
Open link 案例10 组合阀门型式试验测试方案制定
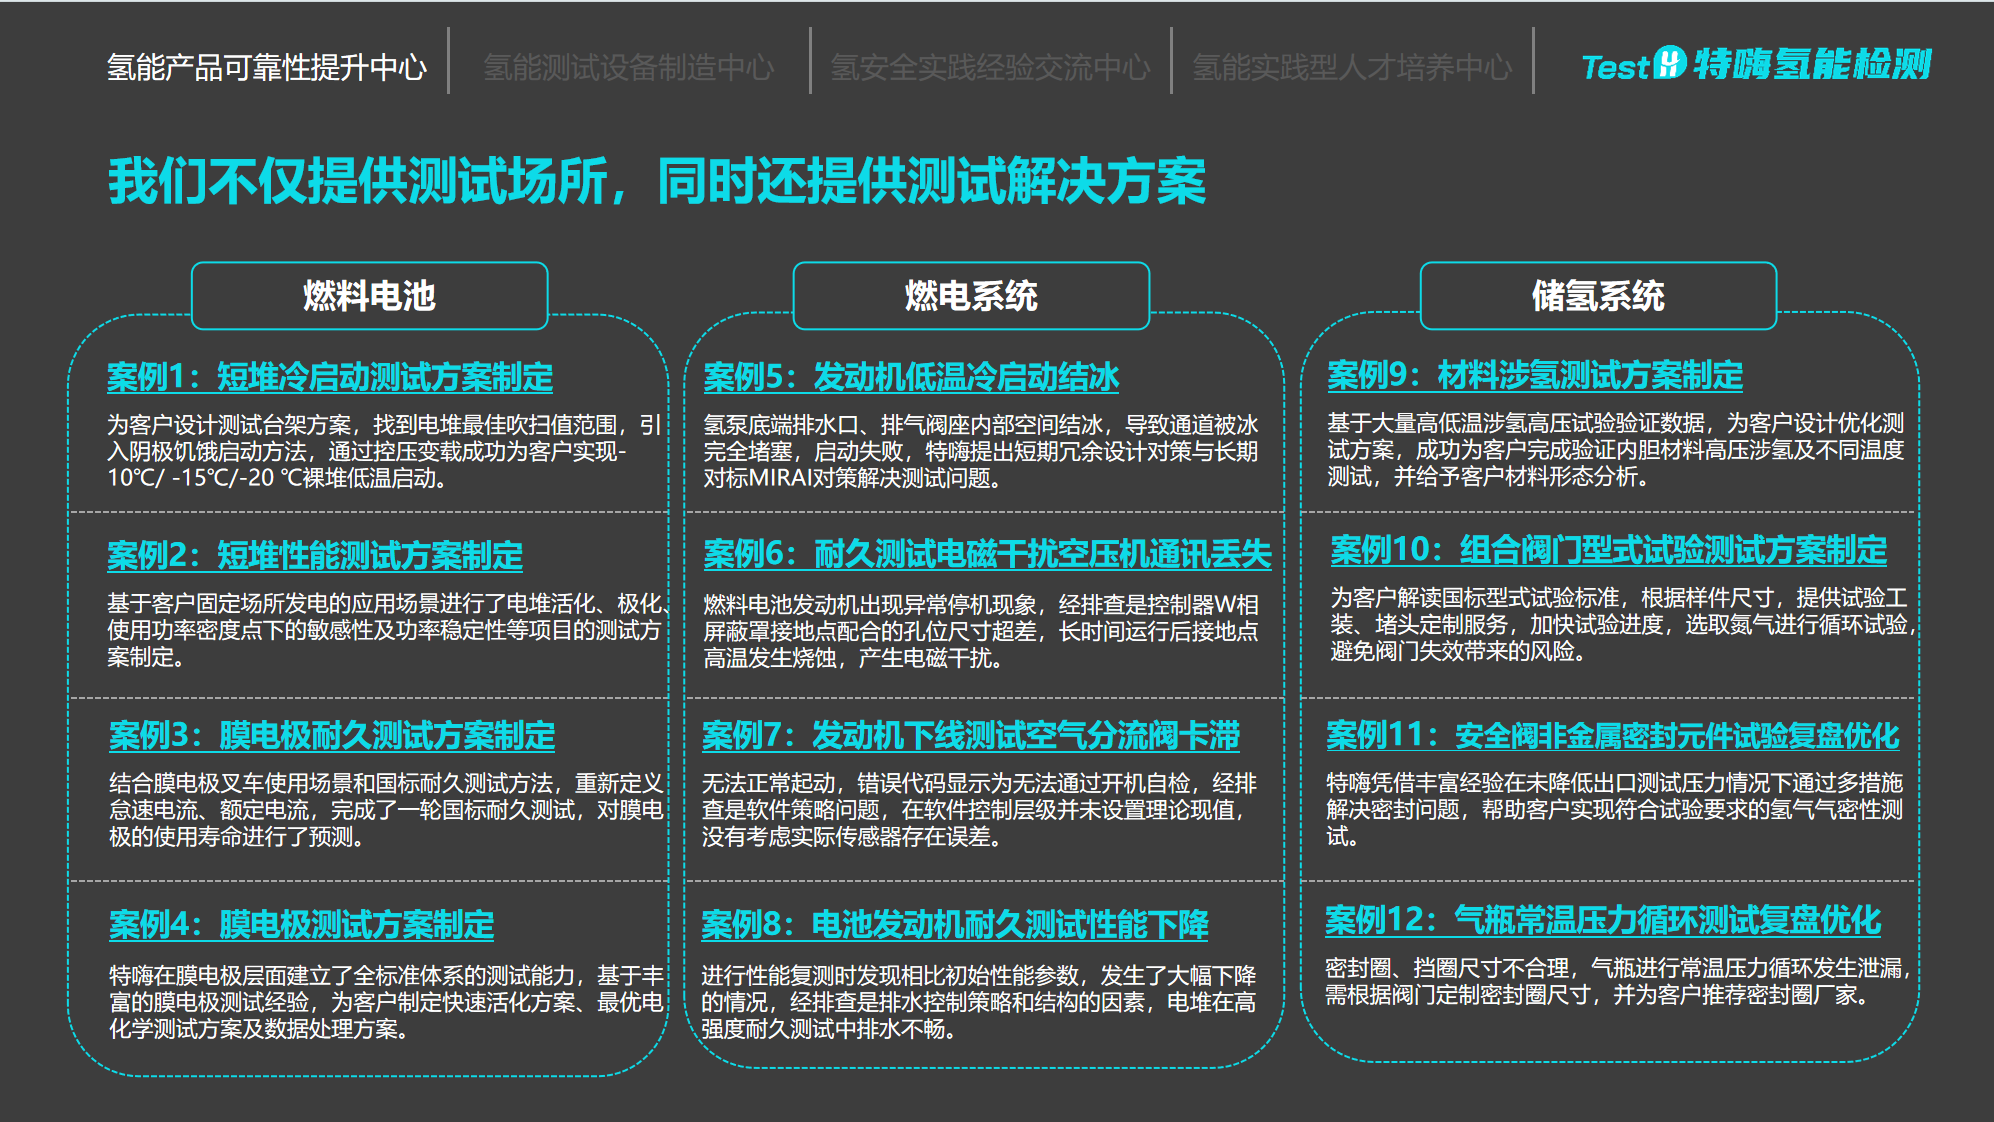(x=1608, y=550)
